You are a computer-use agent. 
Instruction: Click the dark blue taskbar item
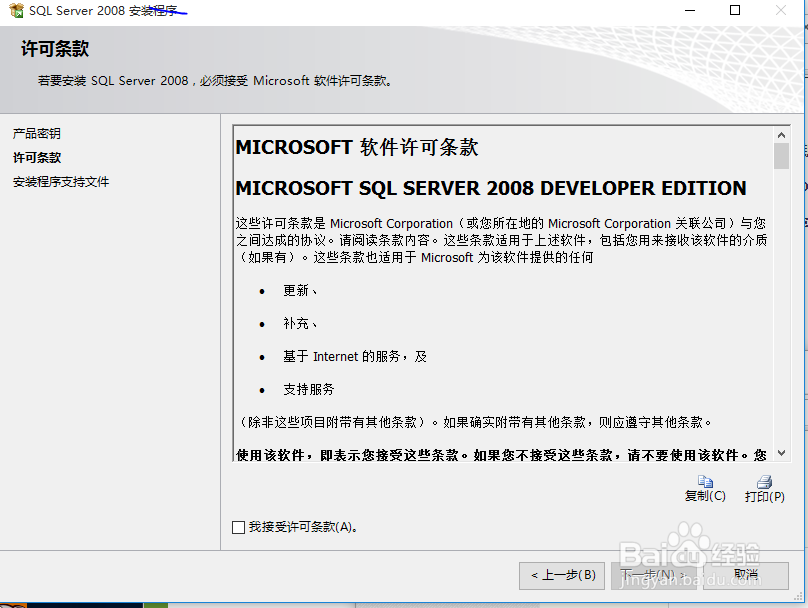(85, 602)
